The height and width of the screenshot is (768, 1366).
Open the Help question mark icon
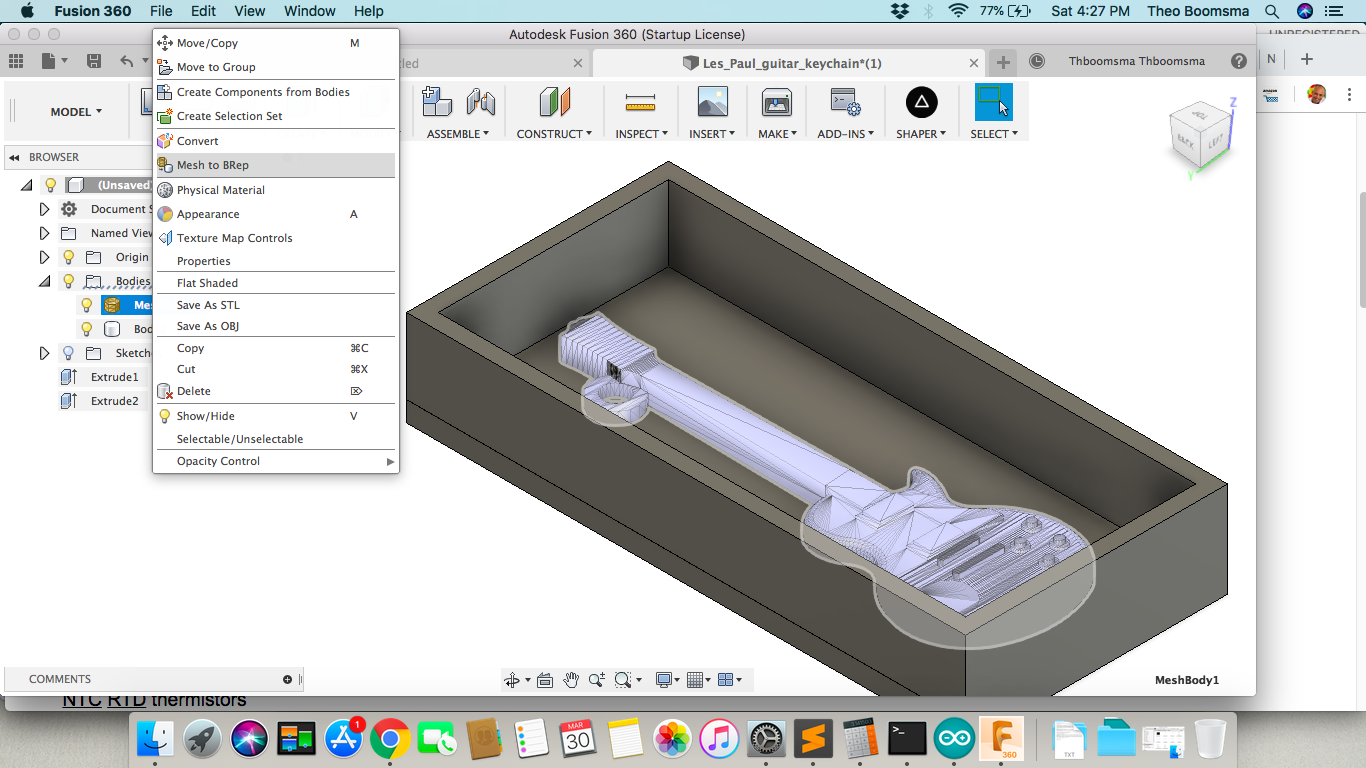coord(1239,61)
